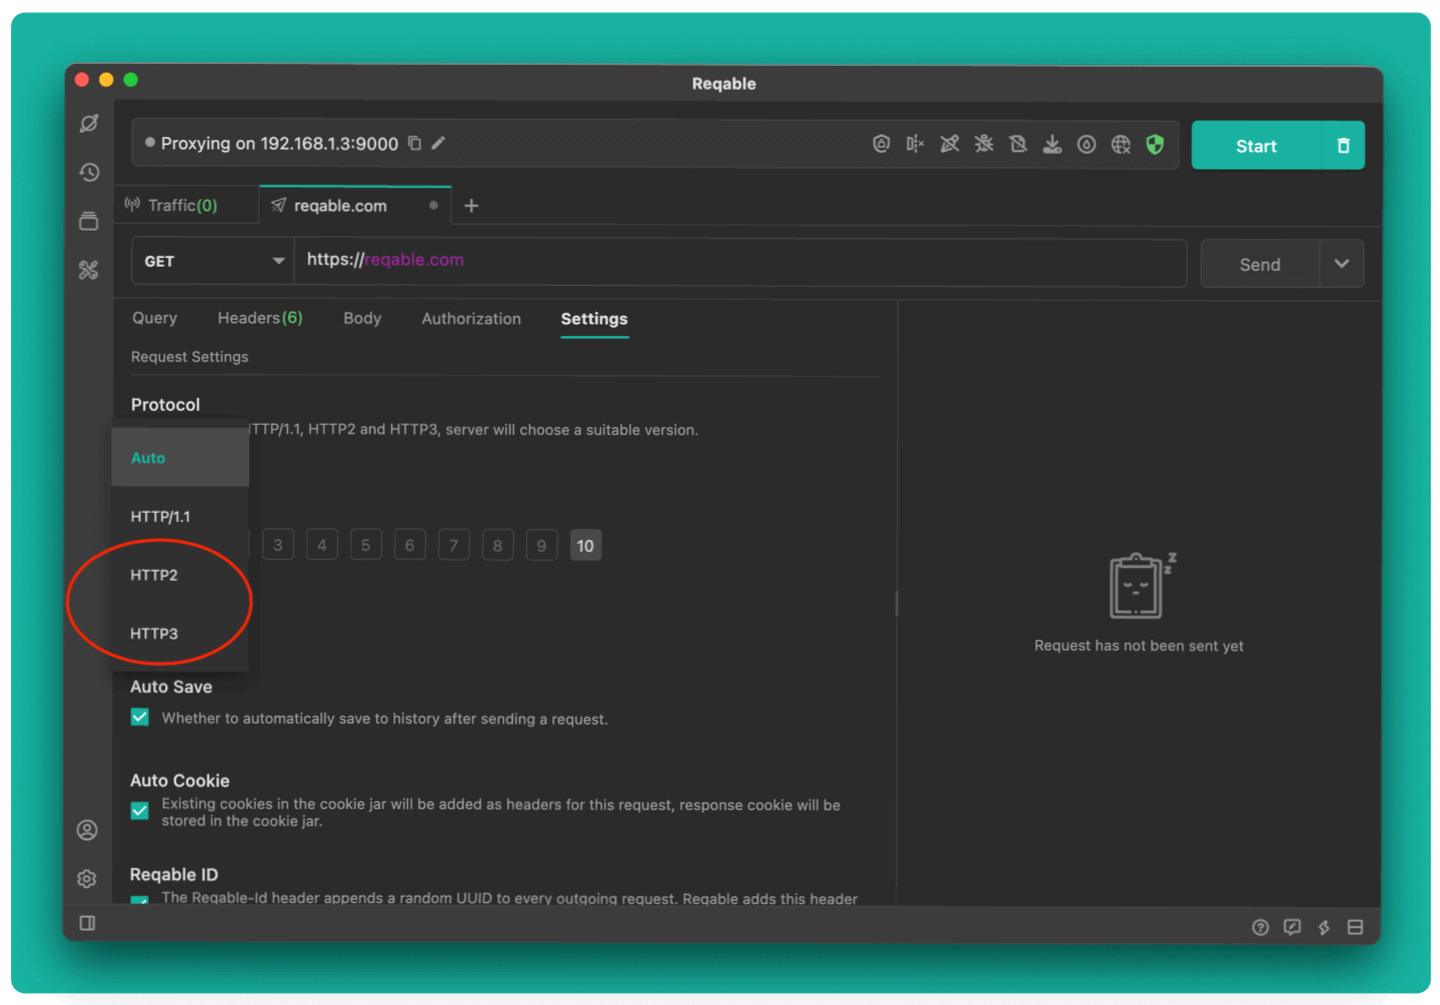Click the download-to-tray toolbar icon

pos(1052,144)
